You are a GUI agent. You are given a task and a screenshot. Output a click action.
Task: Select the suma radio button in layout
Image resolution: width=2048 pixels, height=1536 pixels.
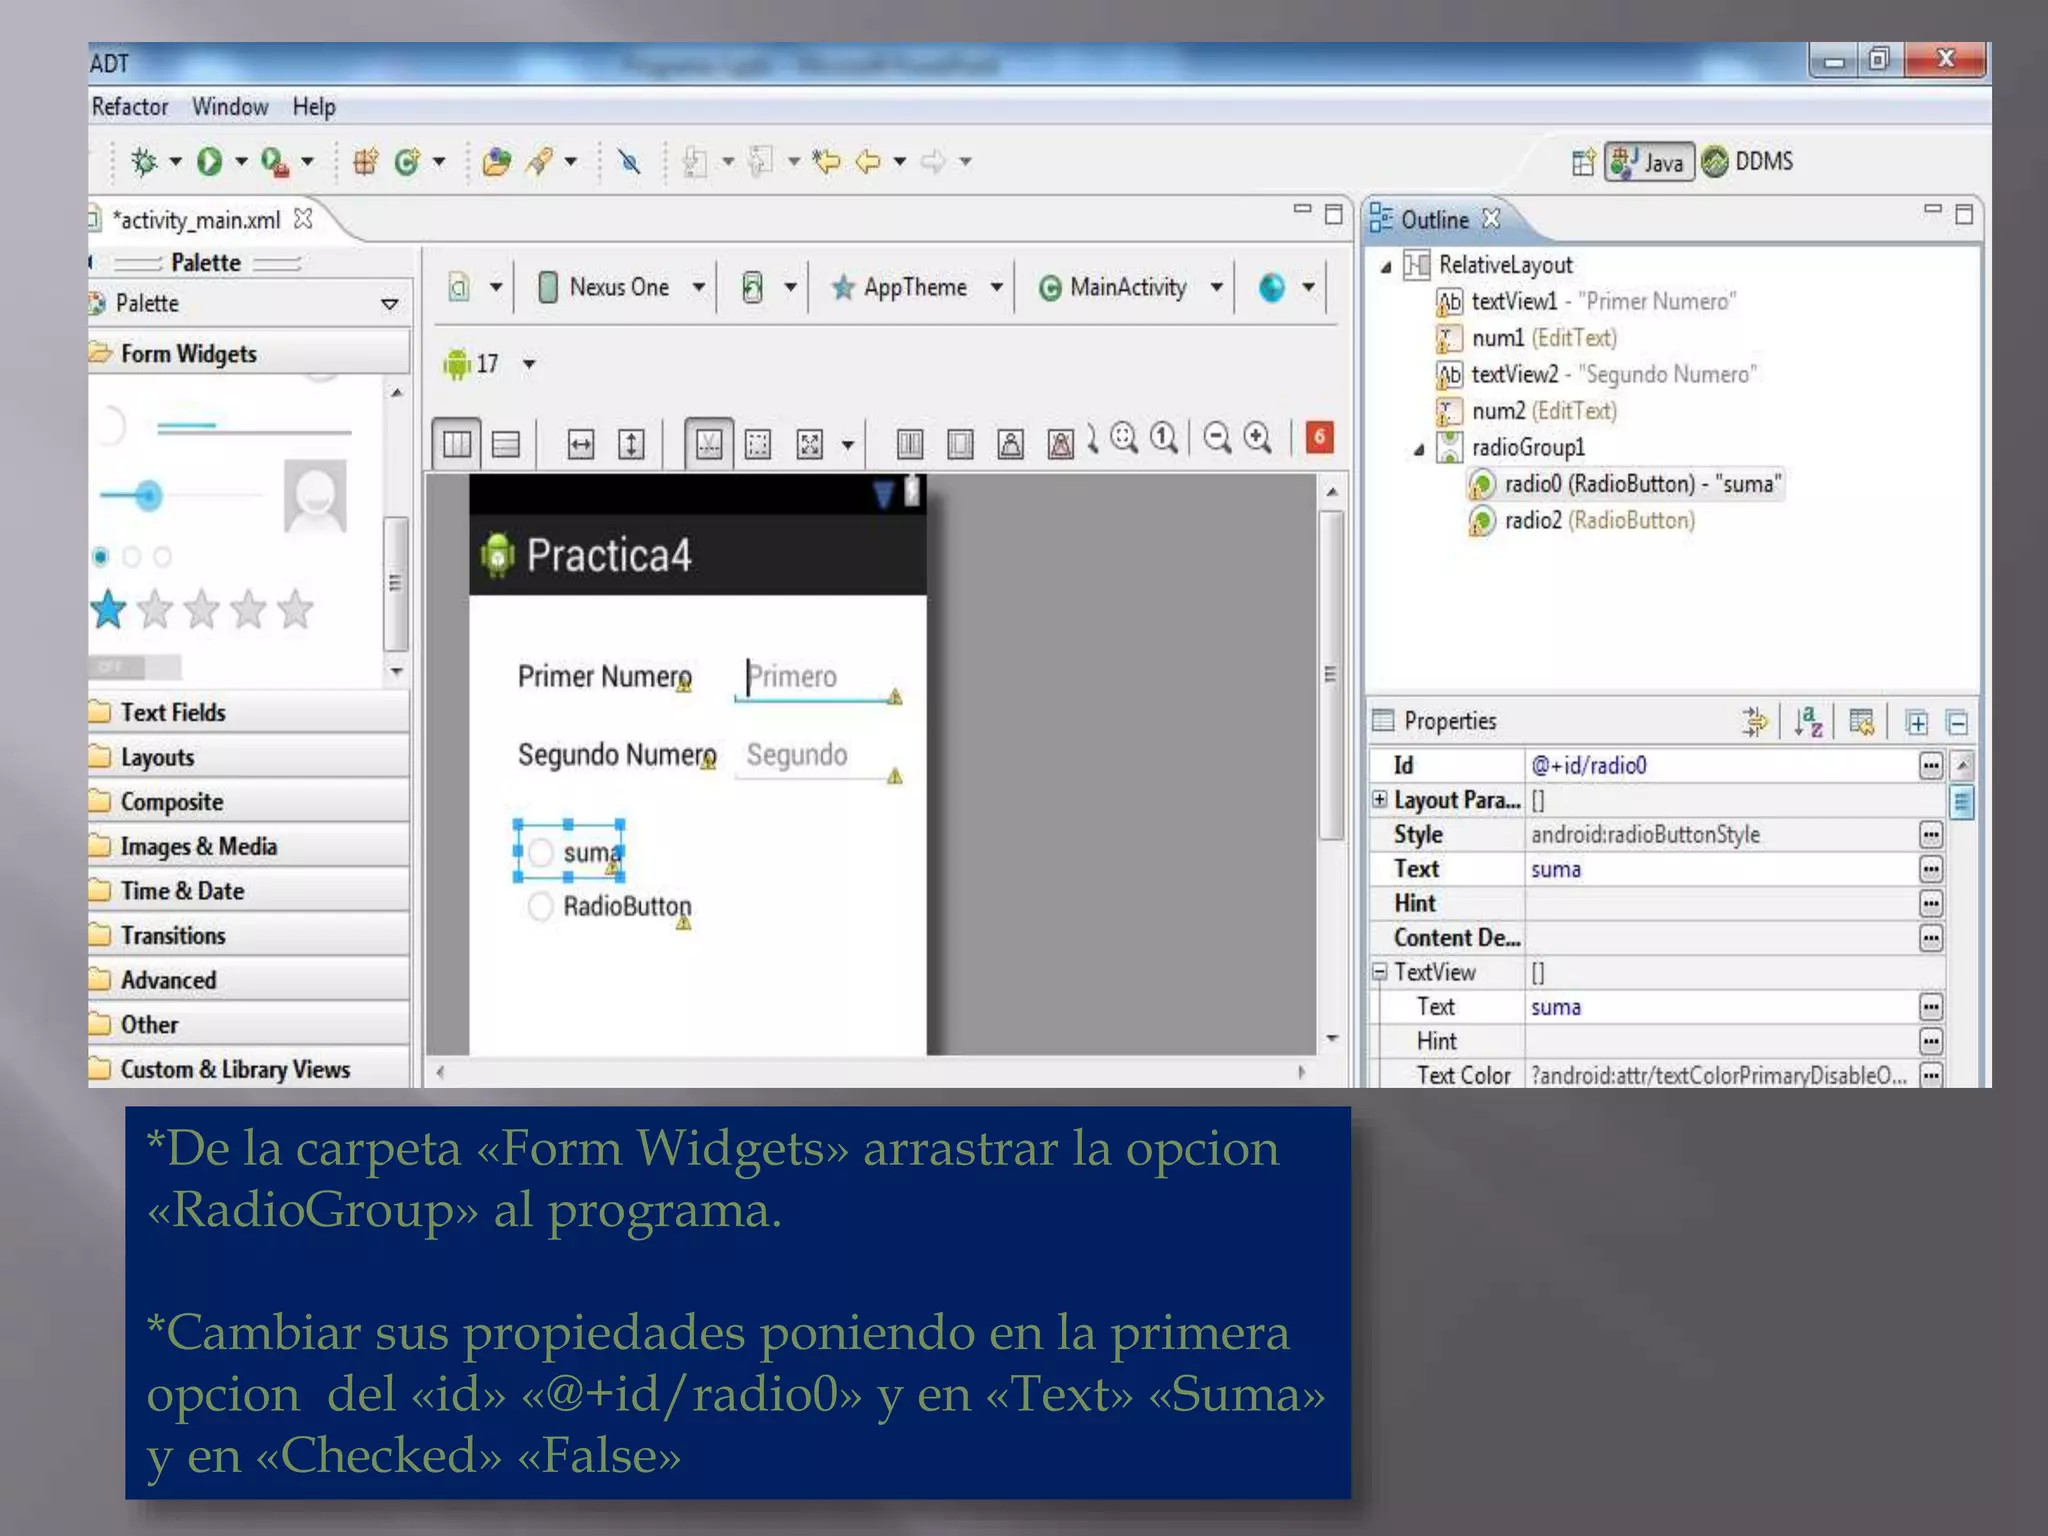pyautogui.click(x=569, y=852)
